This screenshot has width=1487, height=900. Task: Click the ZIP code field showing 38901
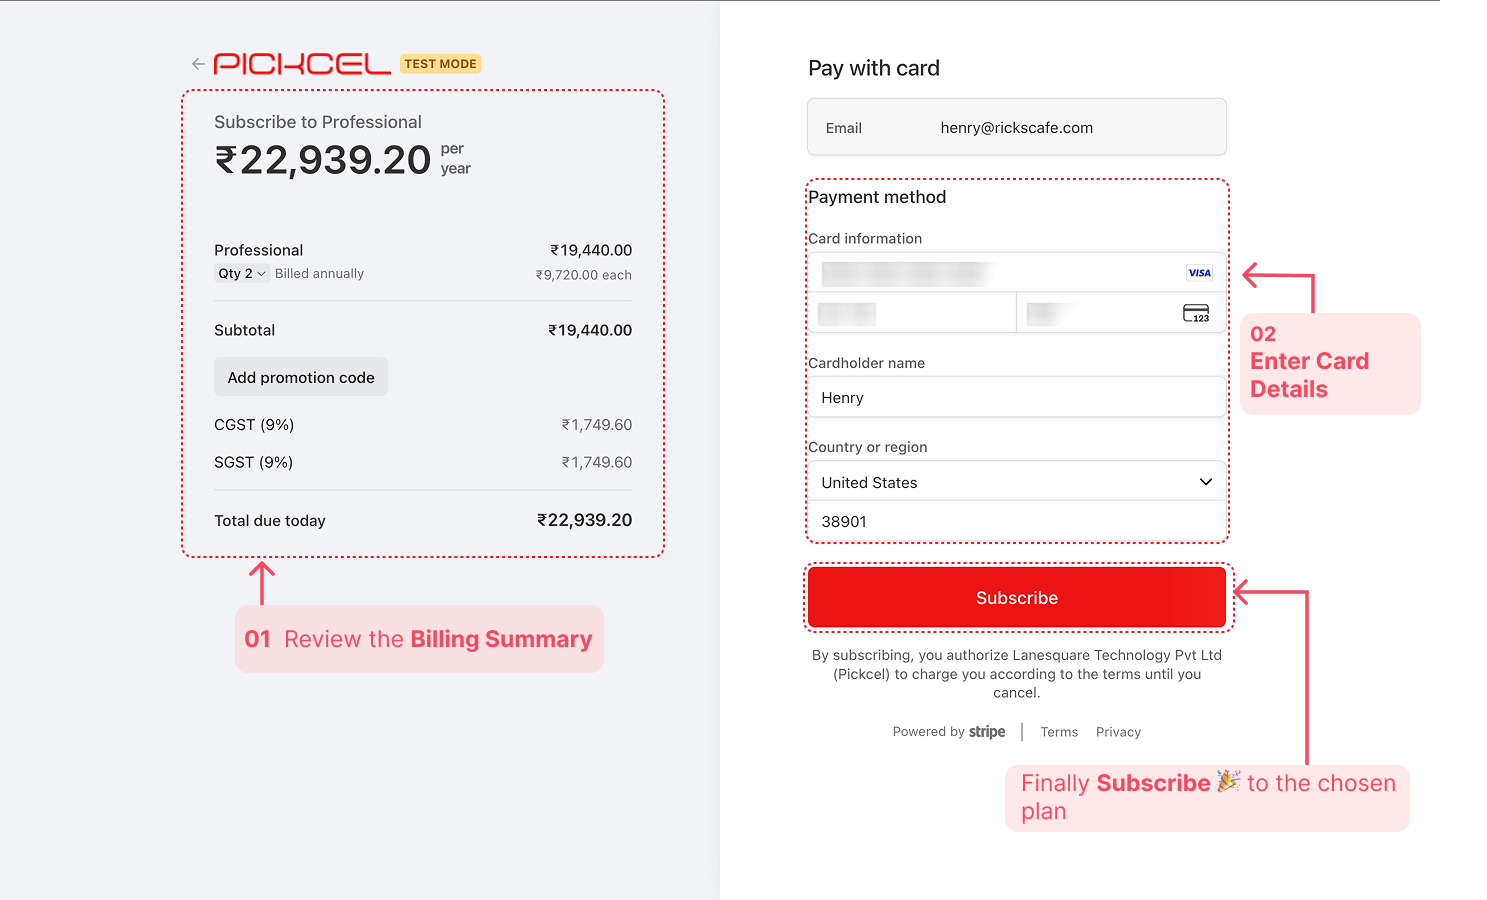coord(1016,522)
